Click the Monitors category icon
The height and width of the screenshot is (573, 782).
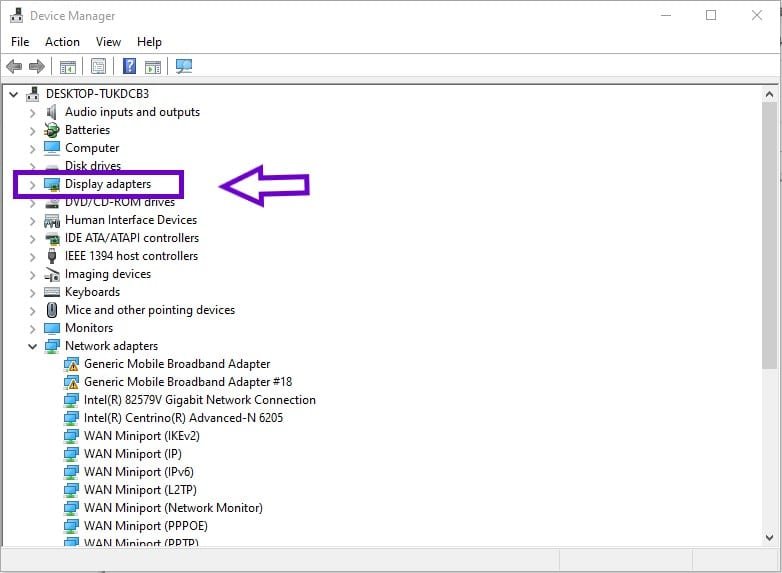pyautogui.click(x=52, y=328)
